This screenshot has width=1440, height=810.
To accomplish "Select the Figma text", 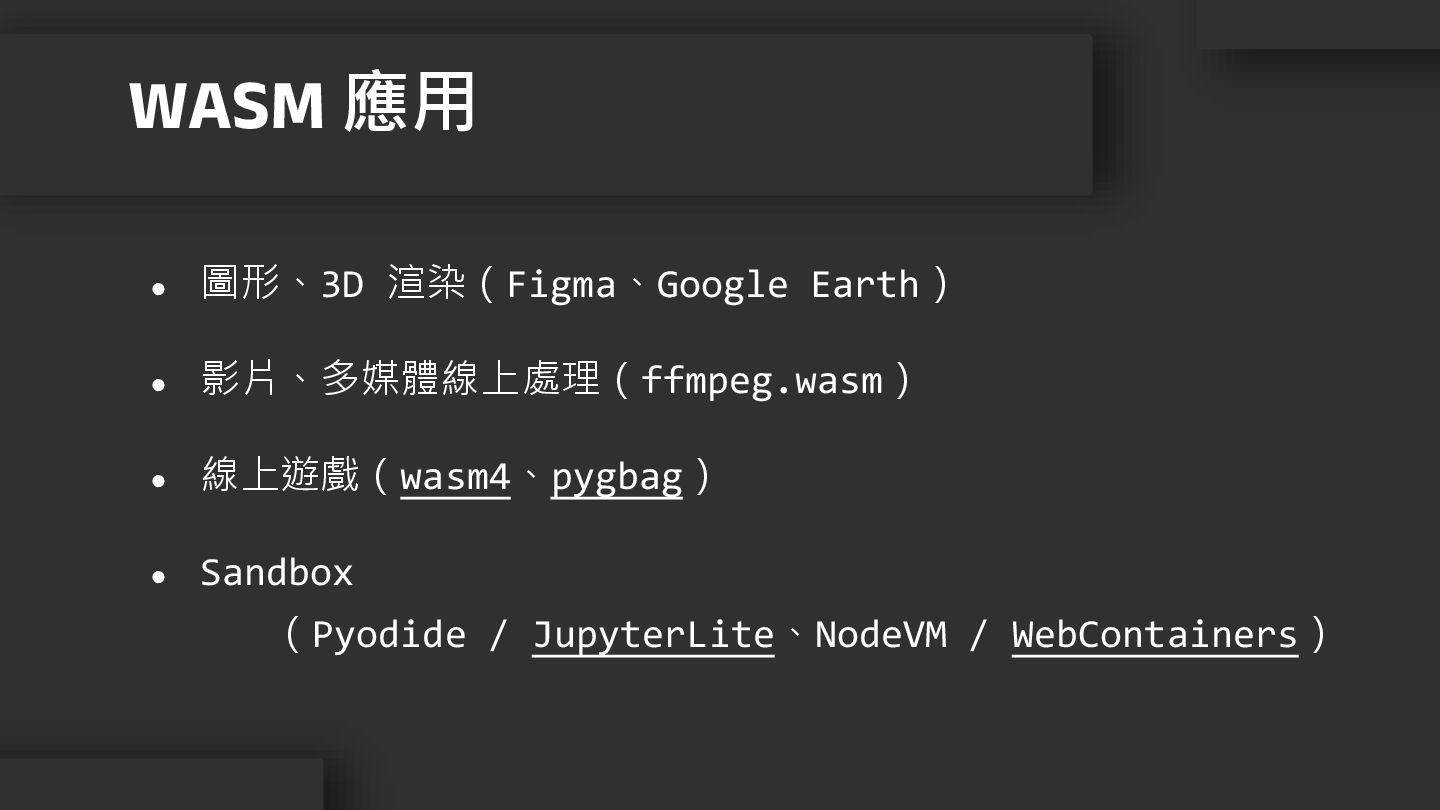I will 561,285.
